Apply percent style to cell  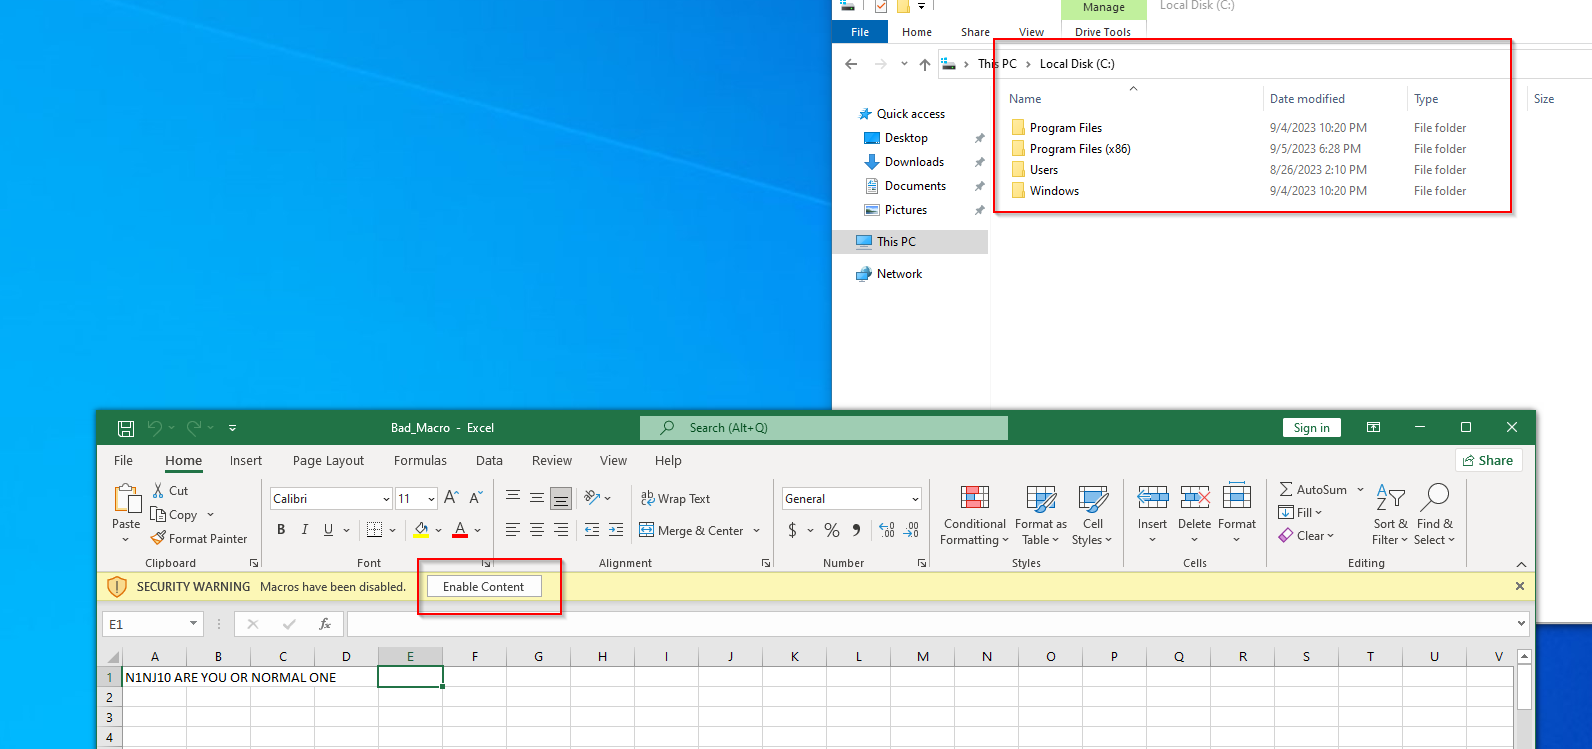click(832, 530)
